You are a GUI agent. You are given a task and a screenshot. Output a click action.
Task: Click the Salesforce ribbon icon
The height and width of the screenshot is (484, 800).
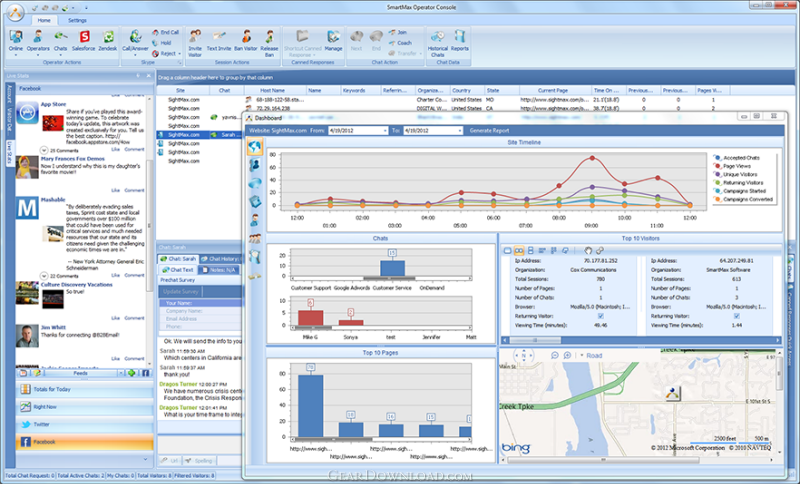(84, 41)
